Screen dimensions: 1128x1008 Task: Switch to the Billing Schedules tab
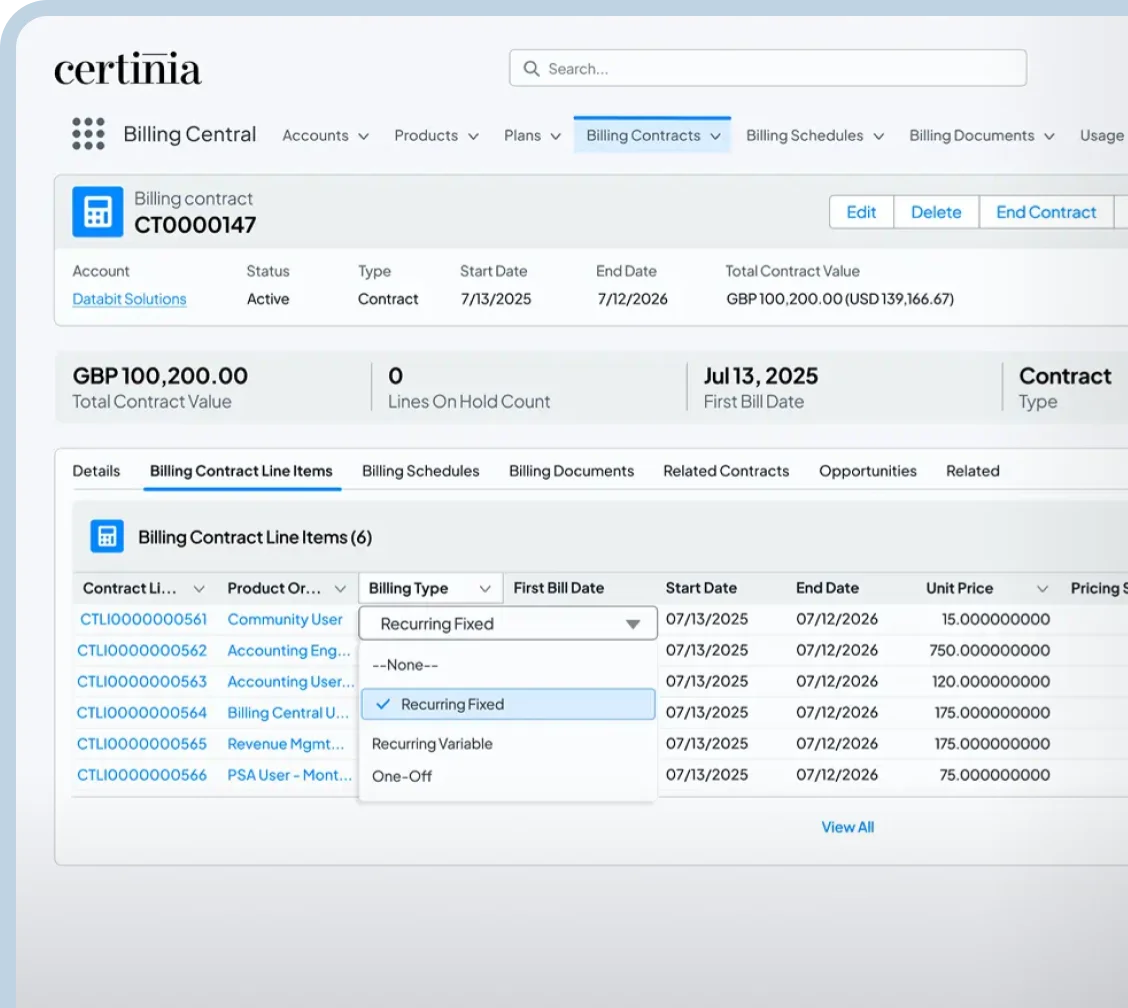pyautogui.click(x=420, y=471)
